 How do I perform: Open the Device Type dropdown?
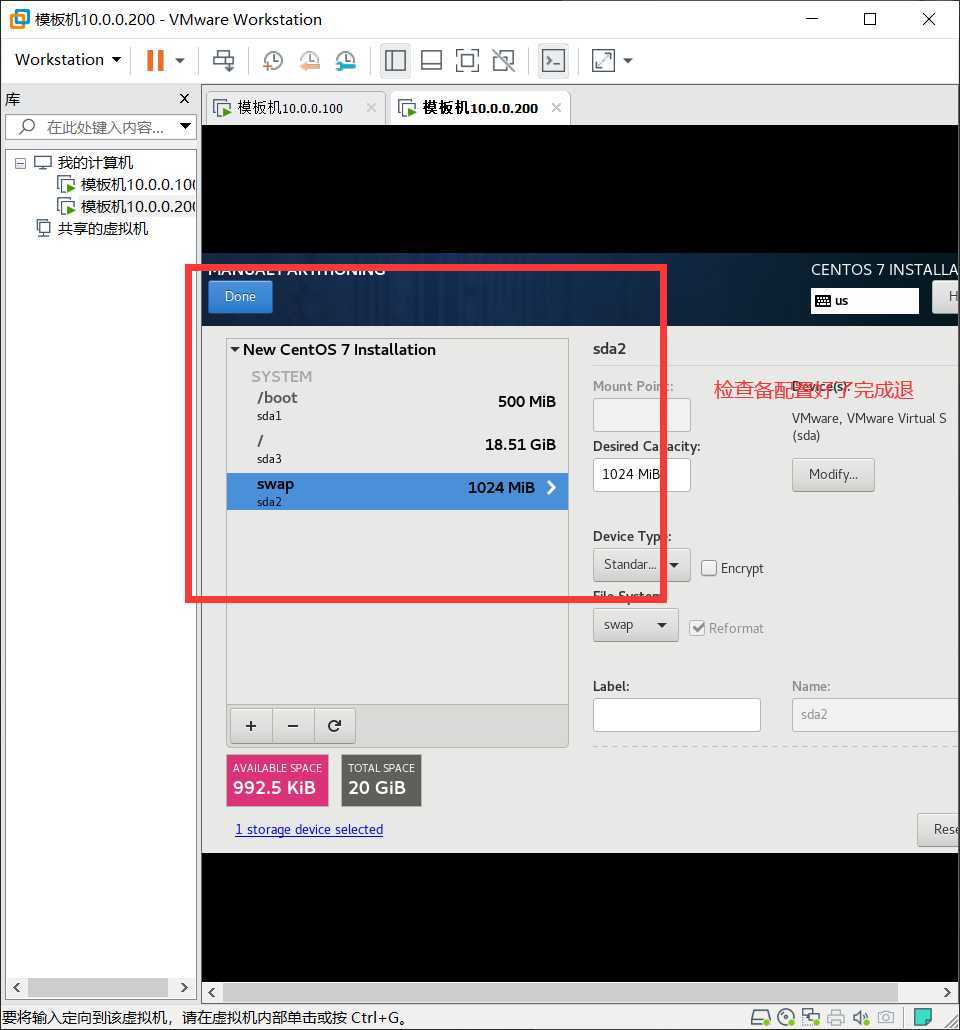(x=641, y=565)
